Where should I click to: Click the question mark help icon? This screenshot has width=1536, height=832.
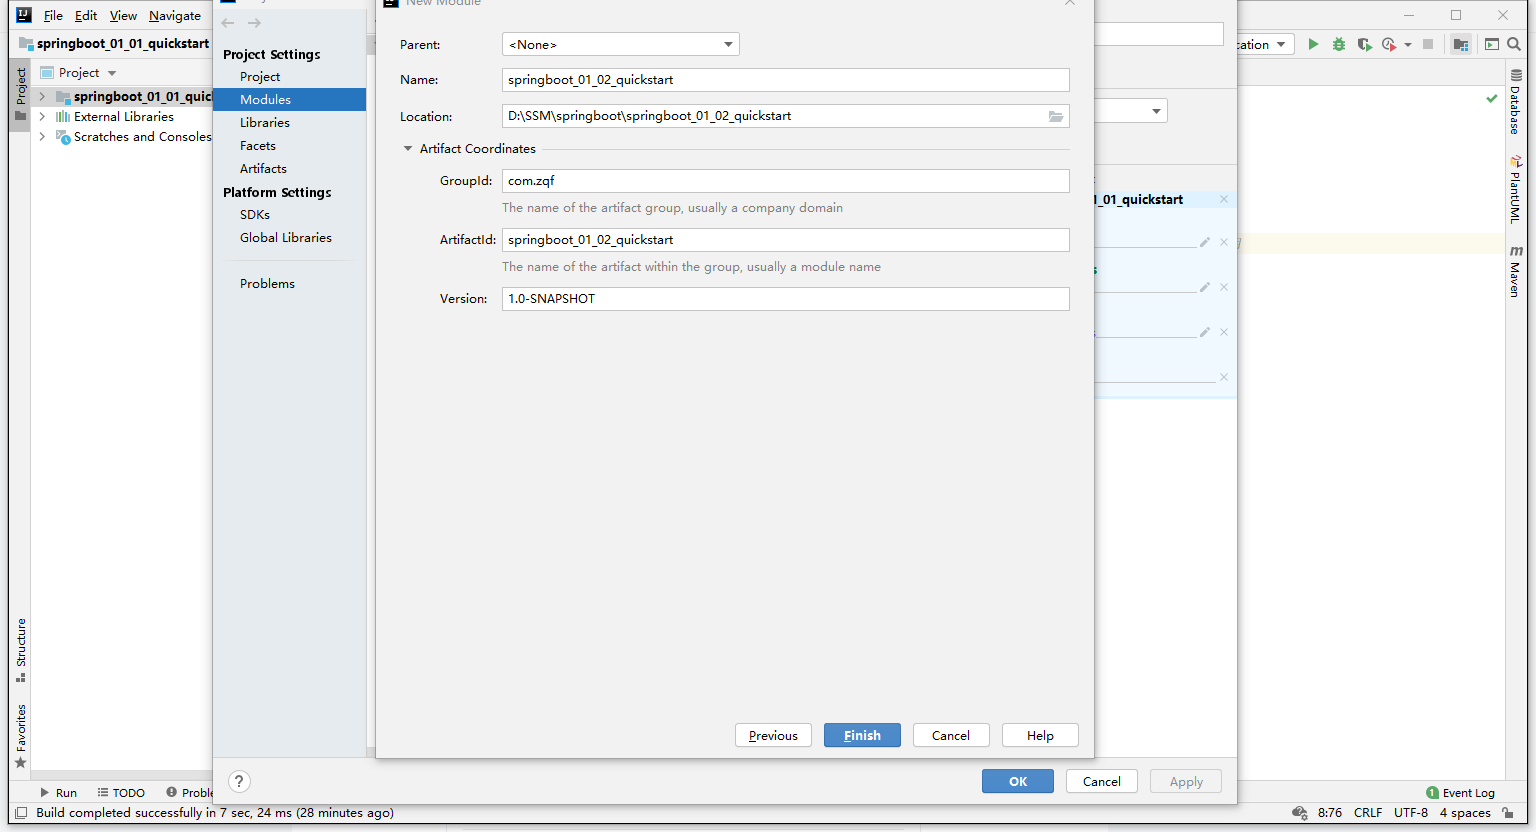coord(239,782)
